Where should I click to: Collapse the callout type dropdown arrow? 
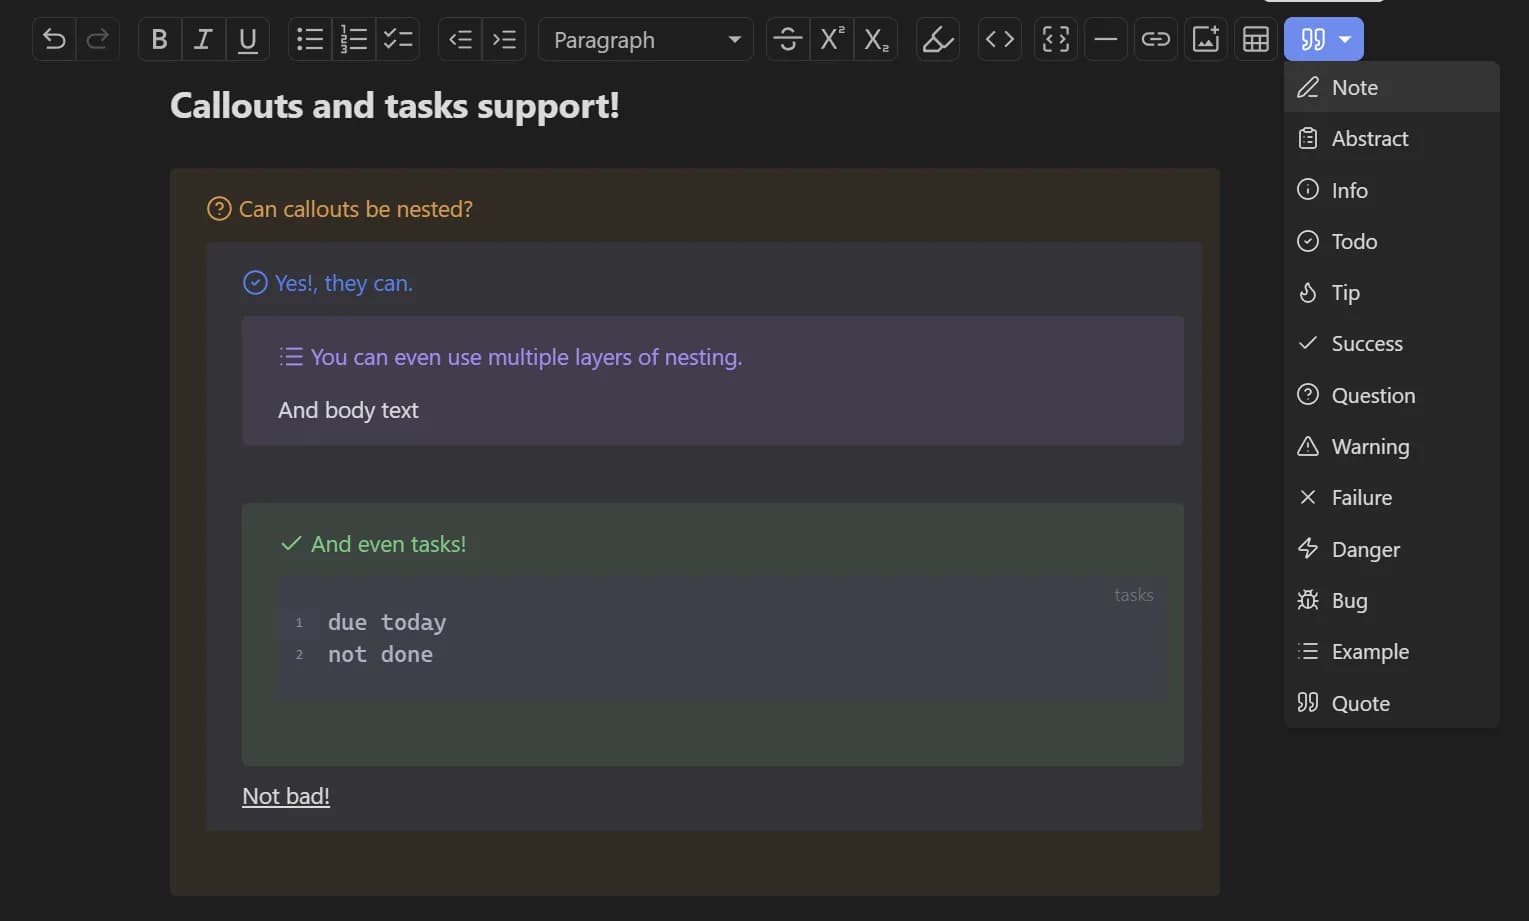1346,40
